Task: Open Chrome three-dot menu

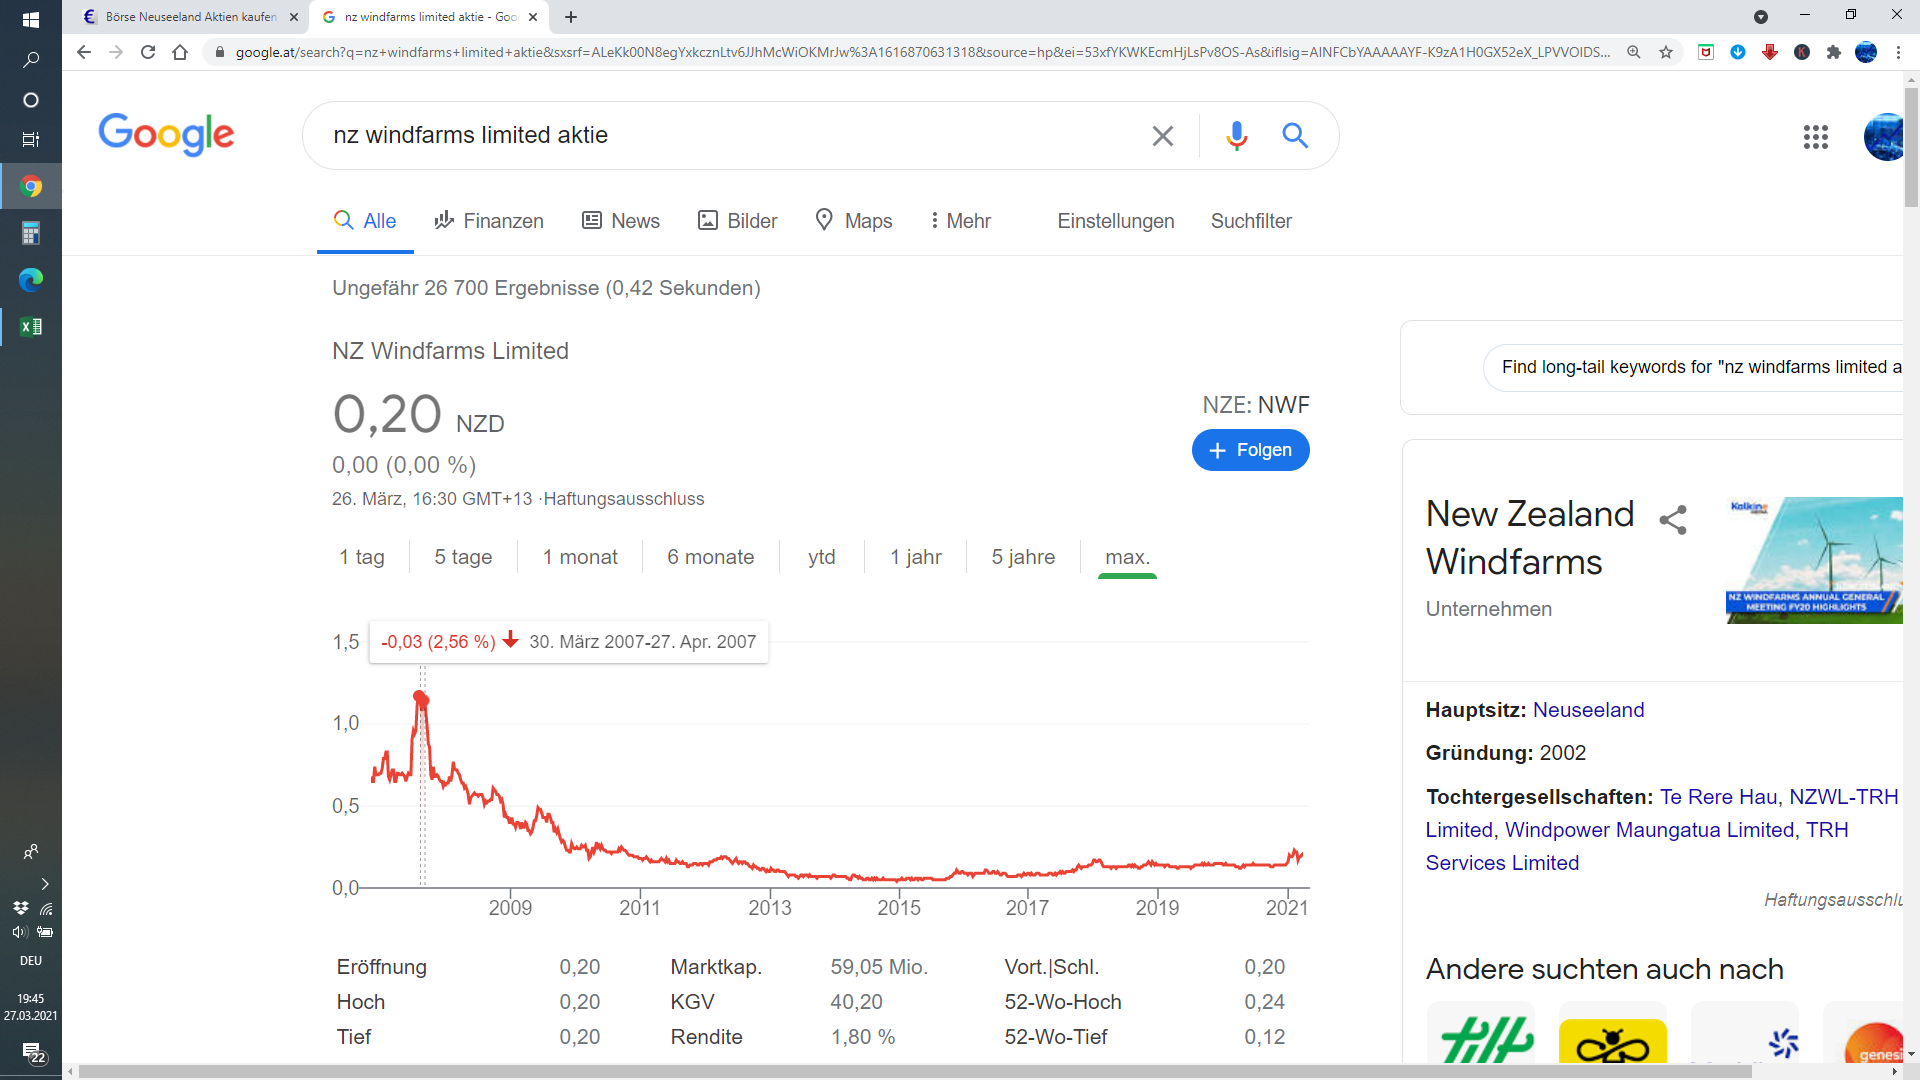Action: click(x=1898, y=52)
